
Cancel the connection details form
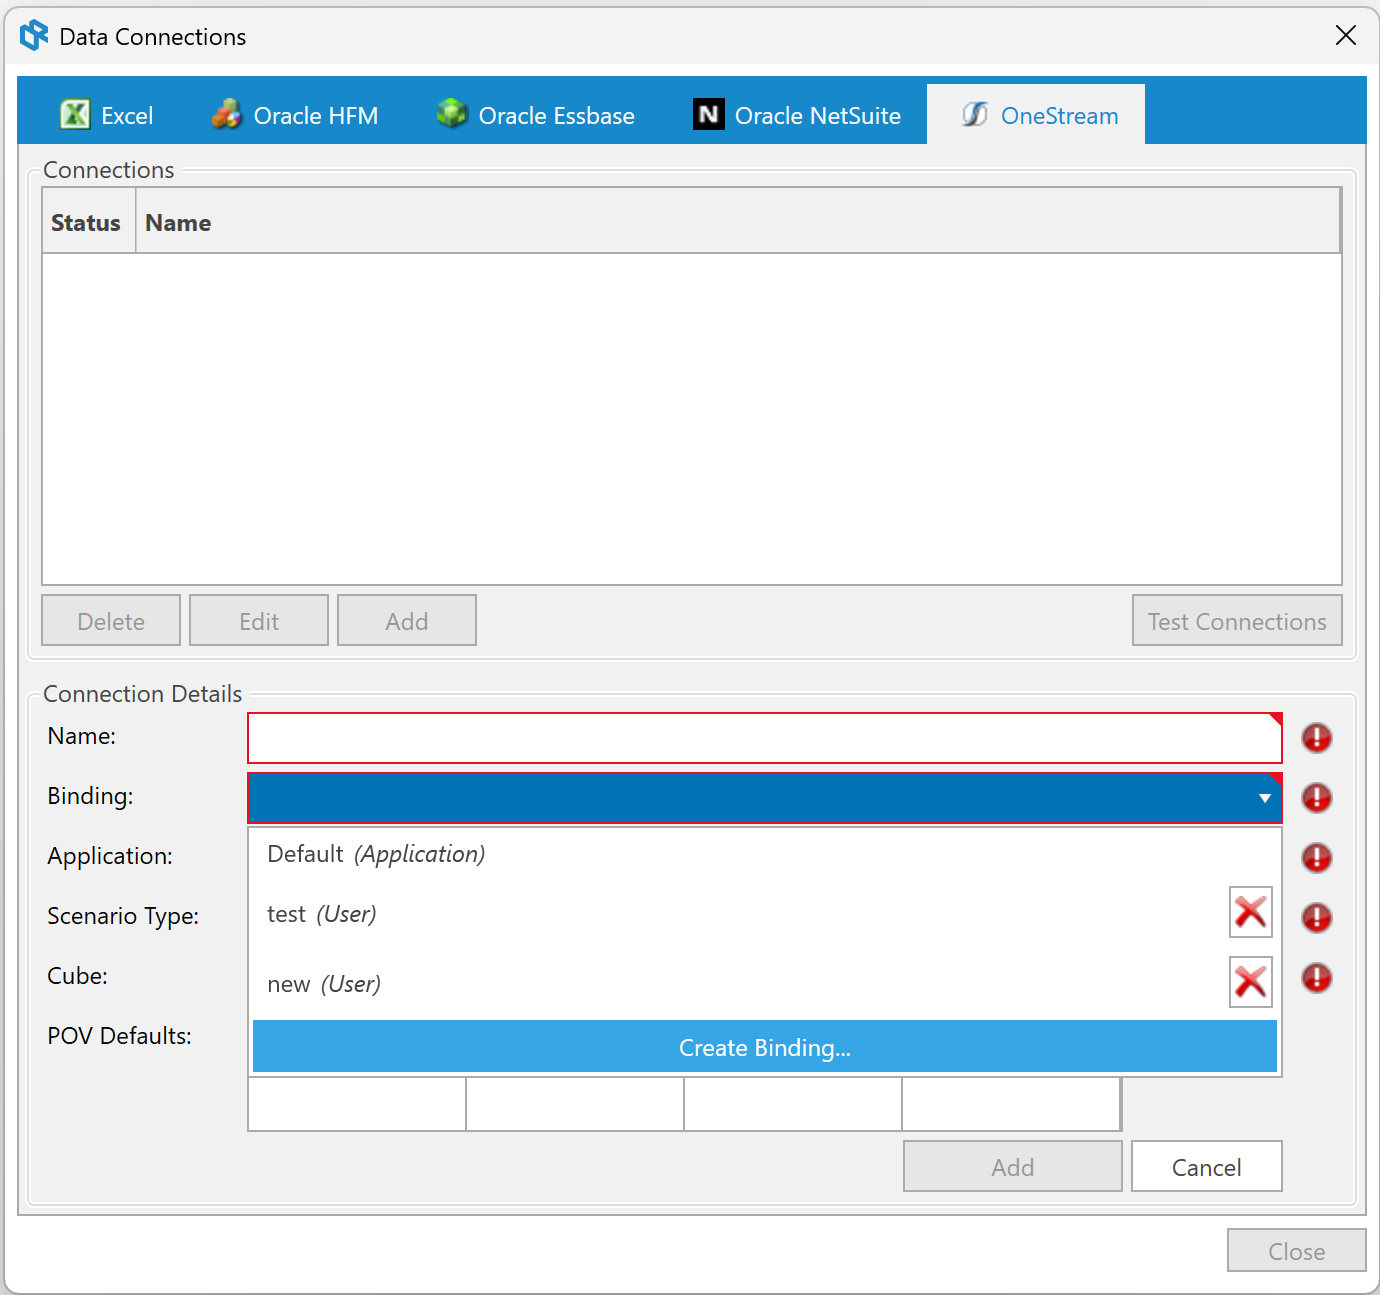[1207, 1167]
